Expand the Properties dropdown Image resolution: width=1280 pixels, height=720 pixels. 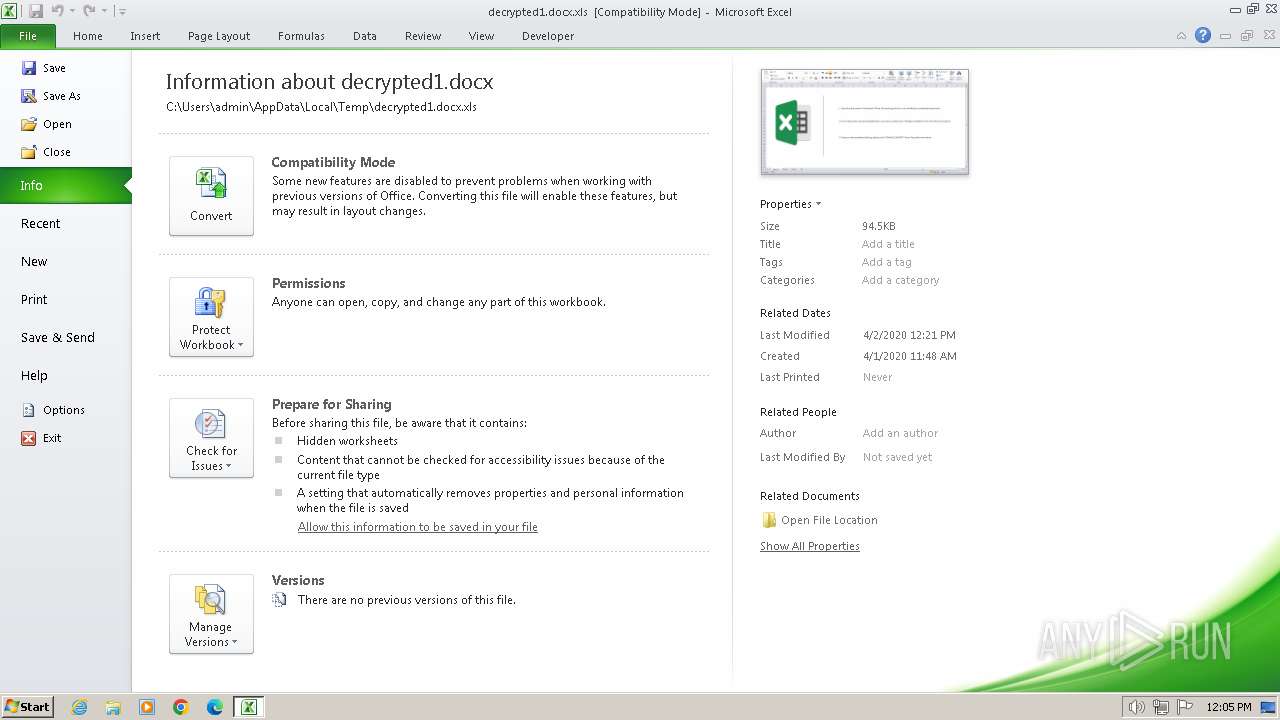point(790,204)
